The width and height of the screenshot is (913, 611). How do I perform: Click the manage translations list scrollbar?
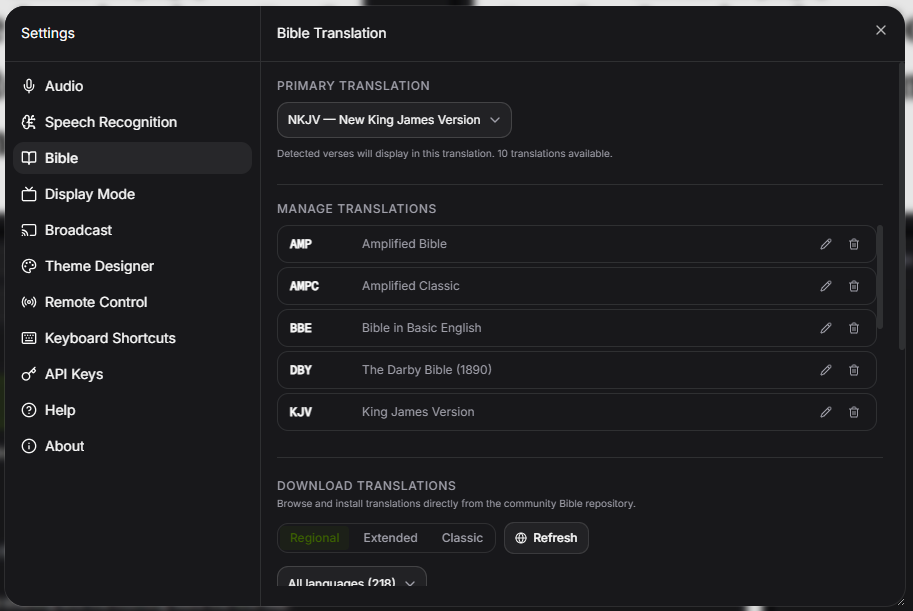(880, 277)
